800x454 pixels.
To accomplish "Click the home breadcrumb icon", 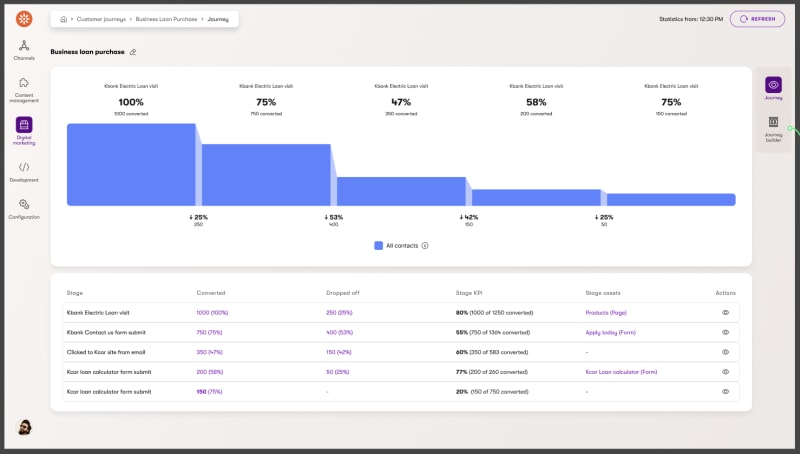I will [64, 19].
